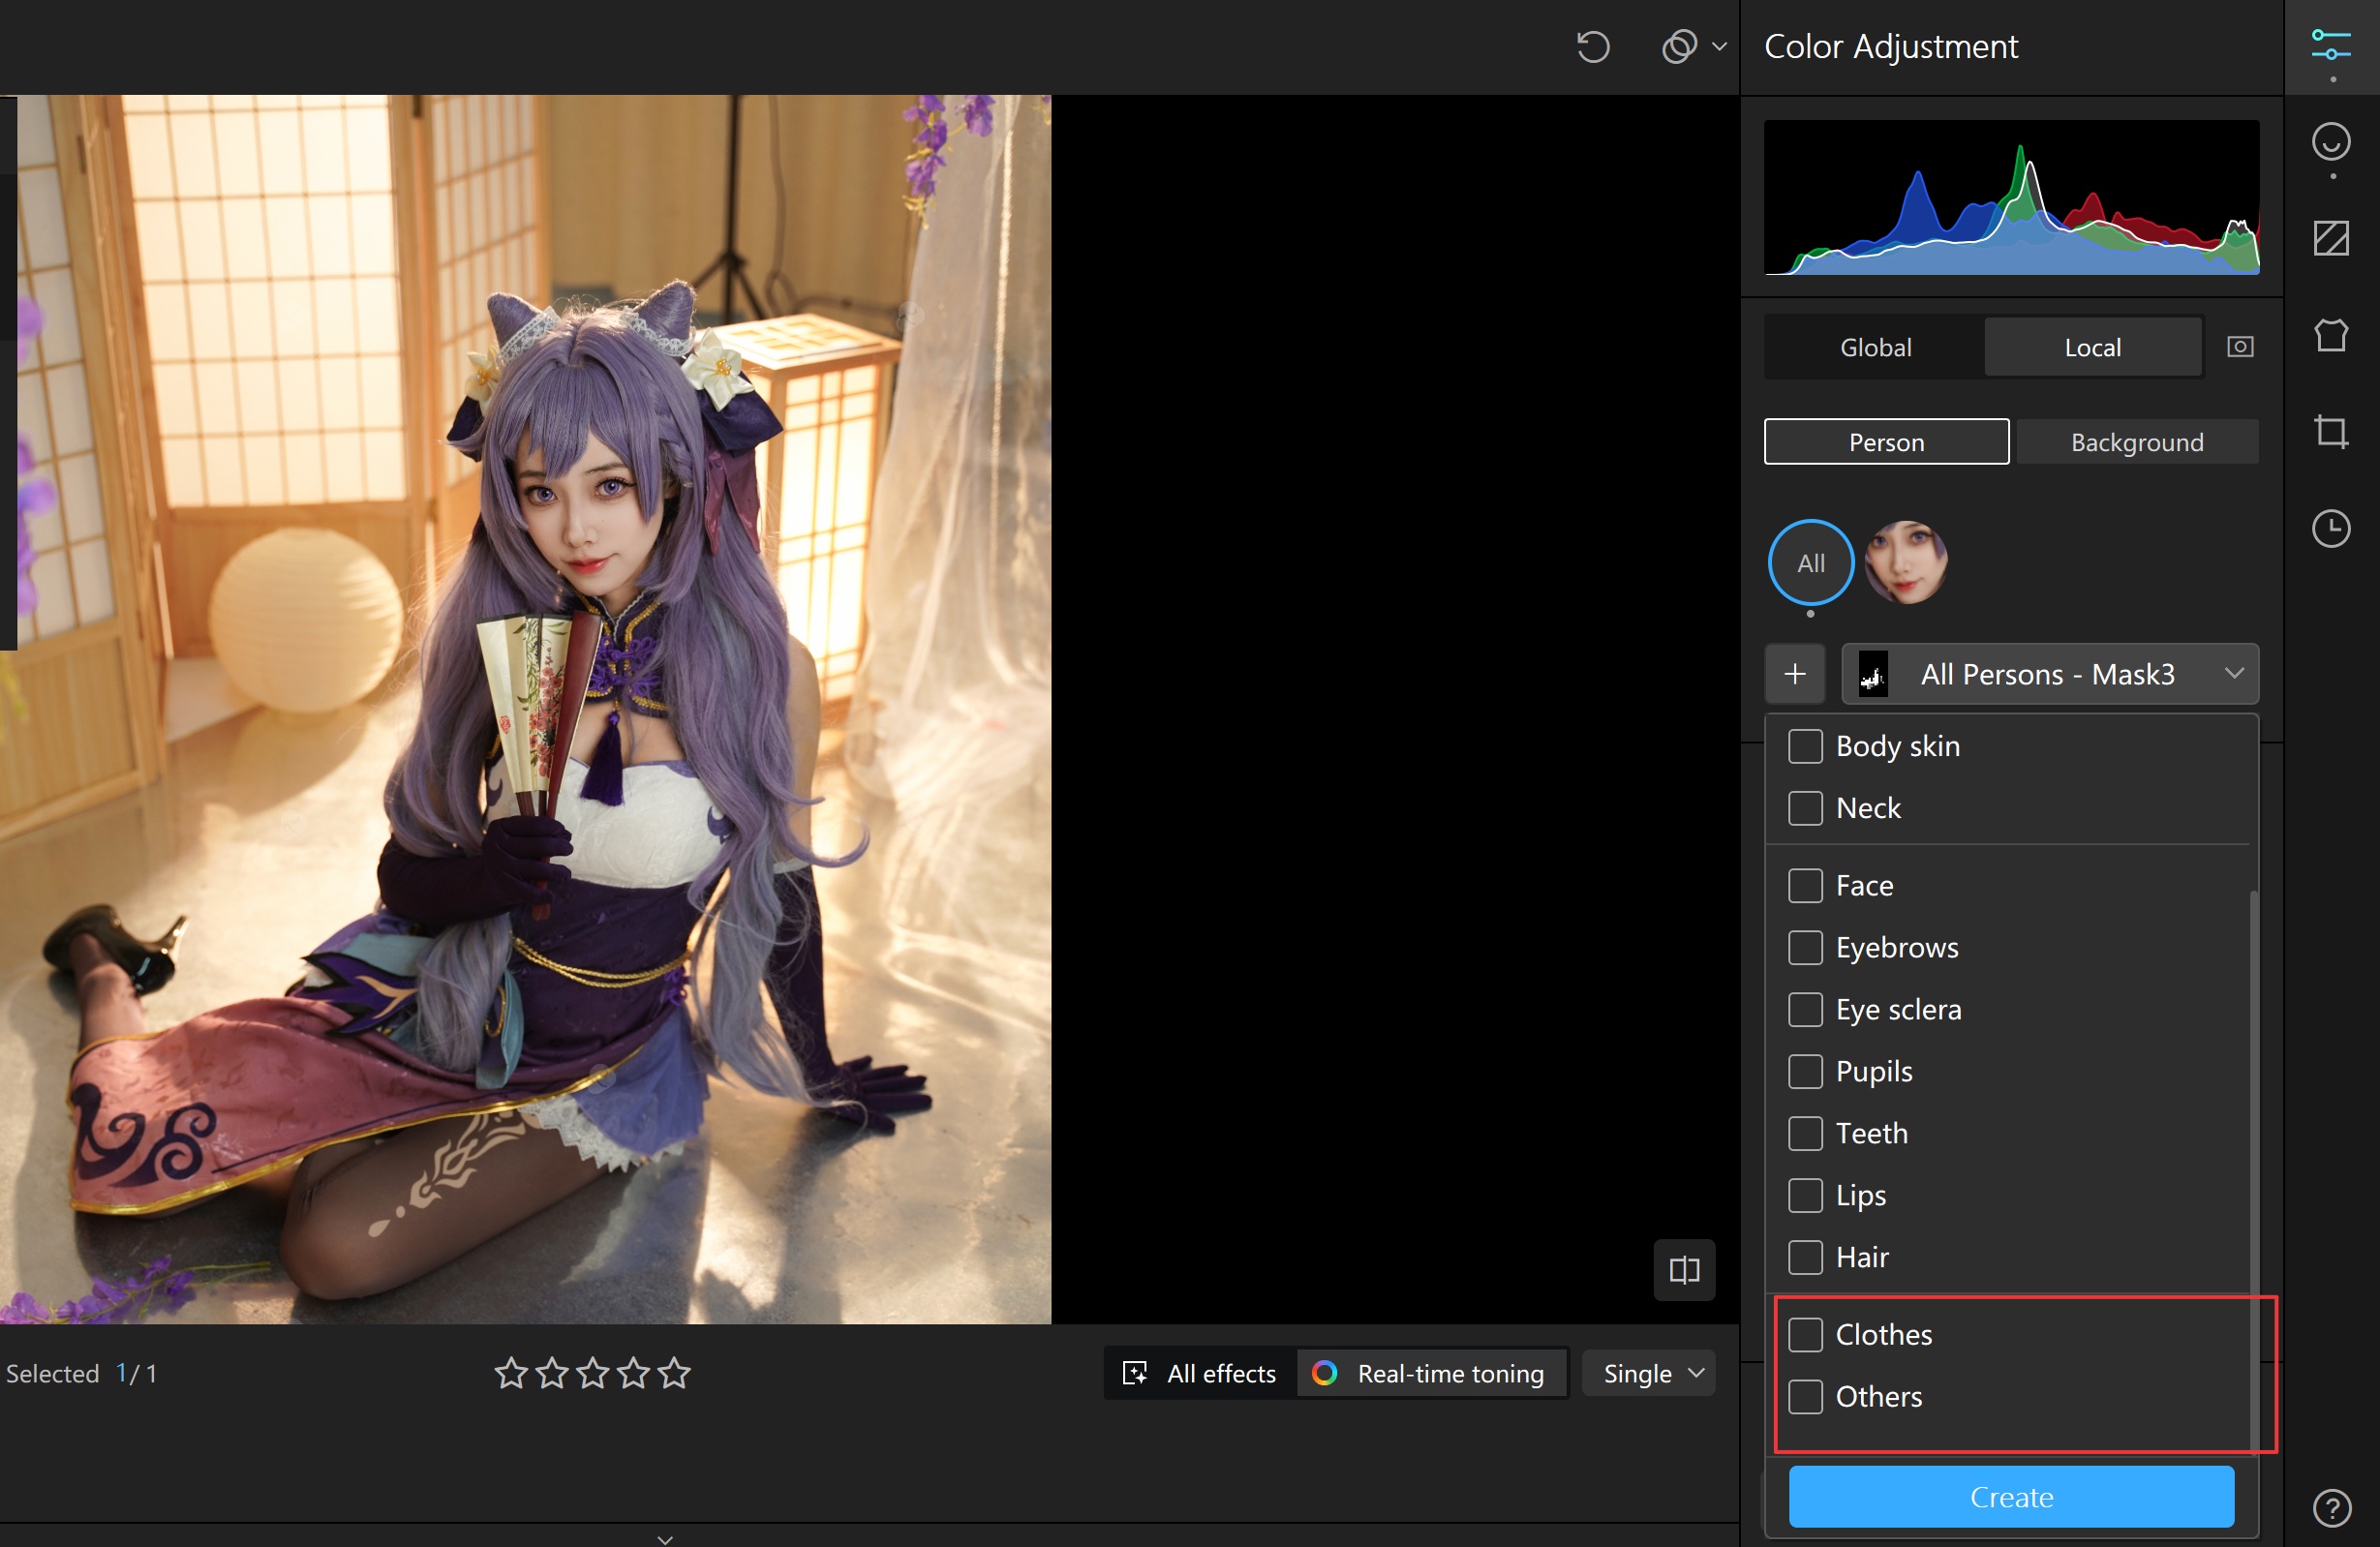
Task: Check the Body skin checkbox
Action: click(x=1805, y=746)
